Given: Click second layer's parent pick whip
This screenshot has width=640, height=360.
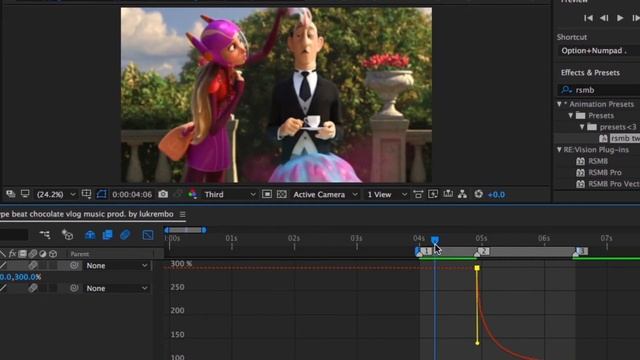Looking at the screenshot, I should click(x=74, y=289).
